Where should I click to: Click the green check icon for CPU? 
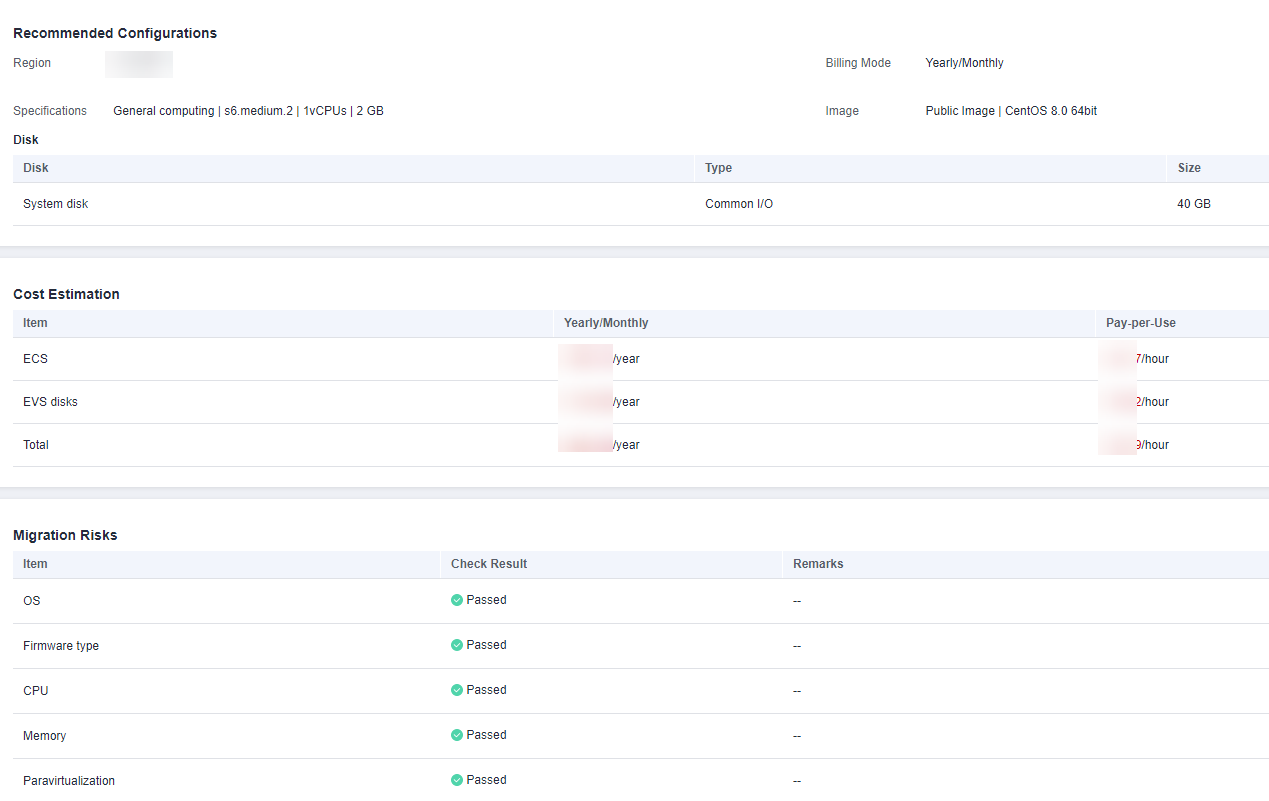[457, 691]
